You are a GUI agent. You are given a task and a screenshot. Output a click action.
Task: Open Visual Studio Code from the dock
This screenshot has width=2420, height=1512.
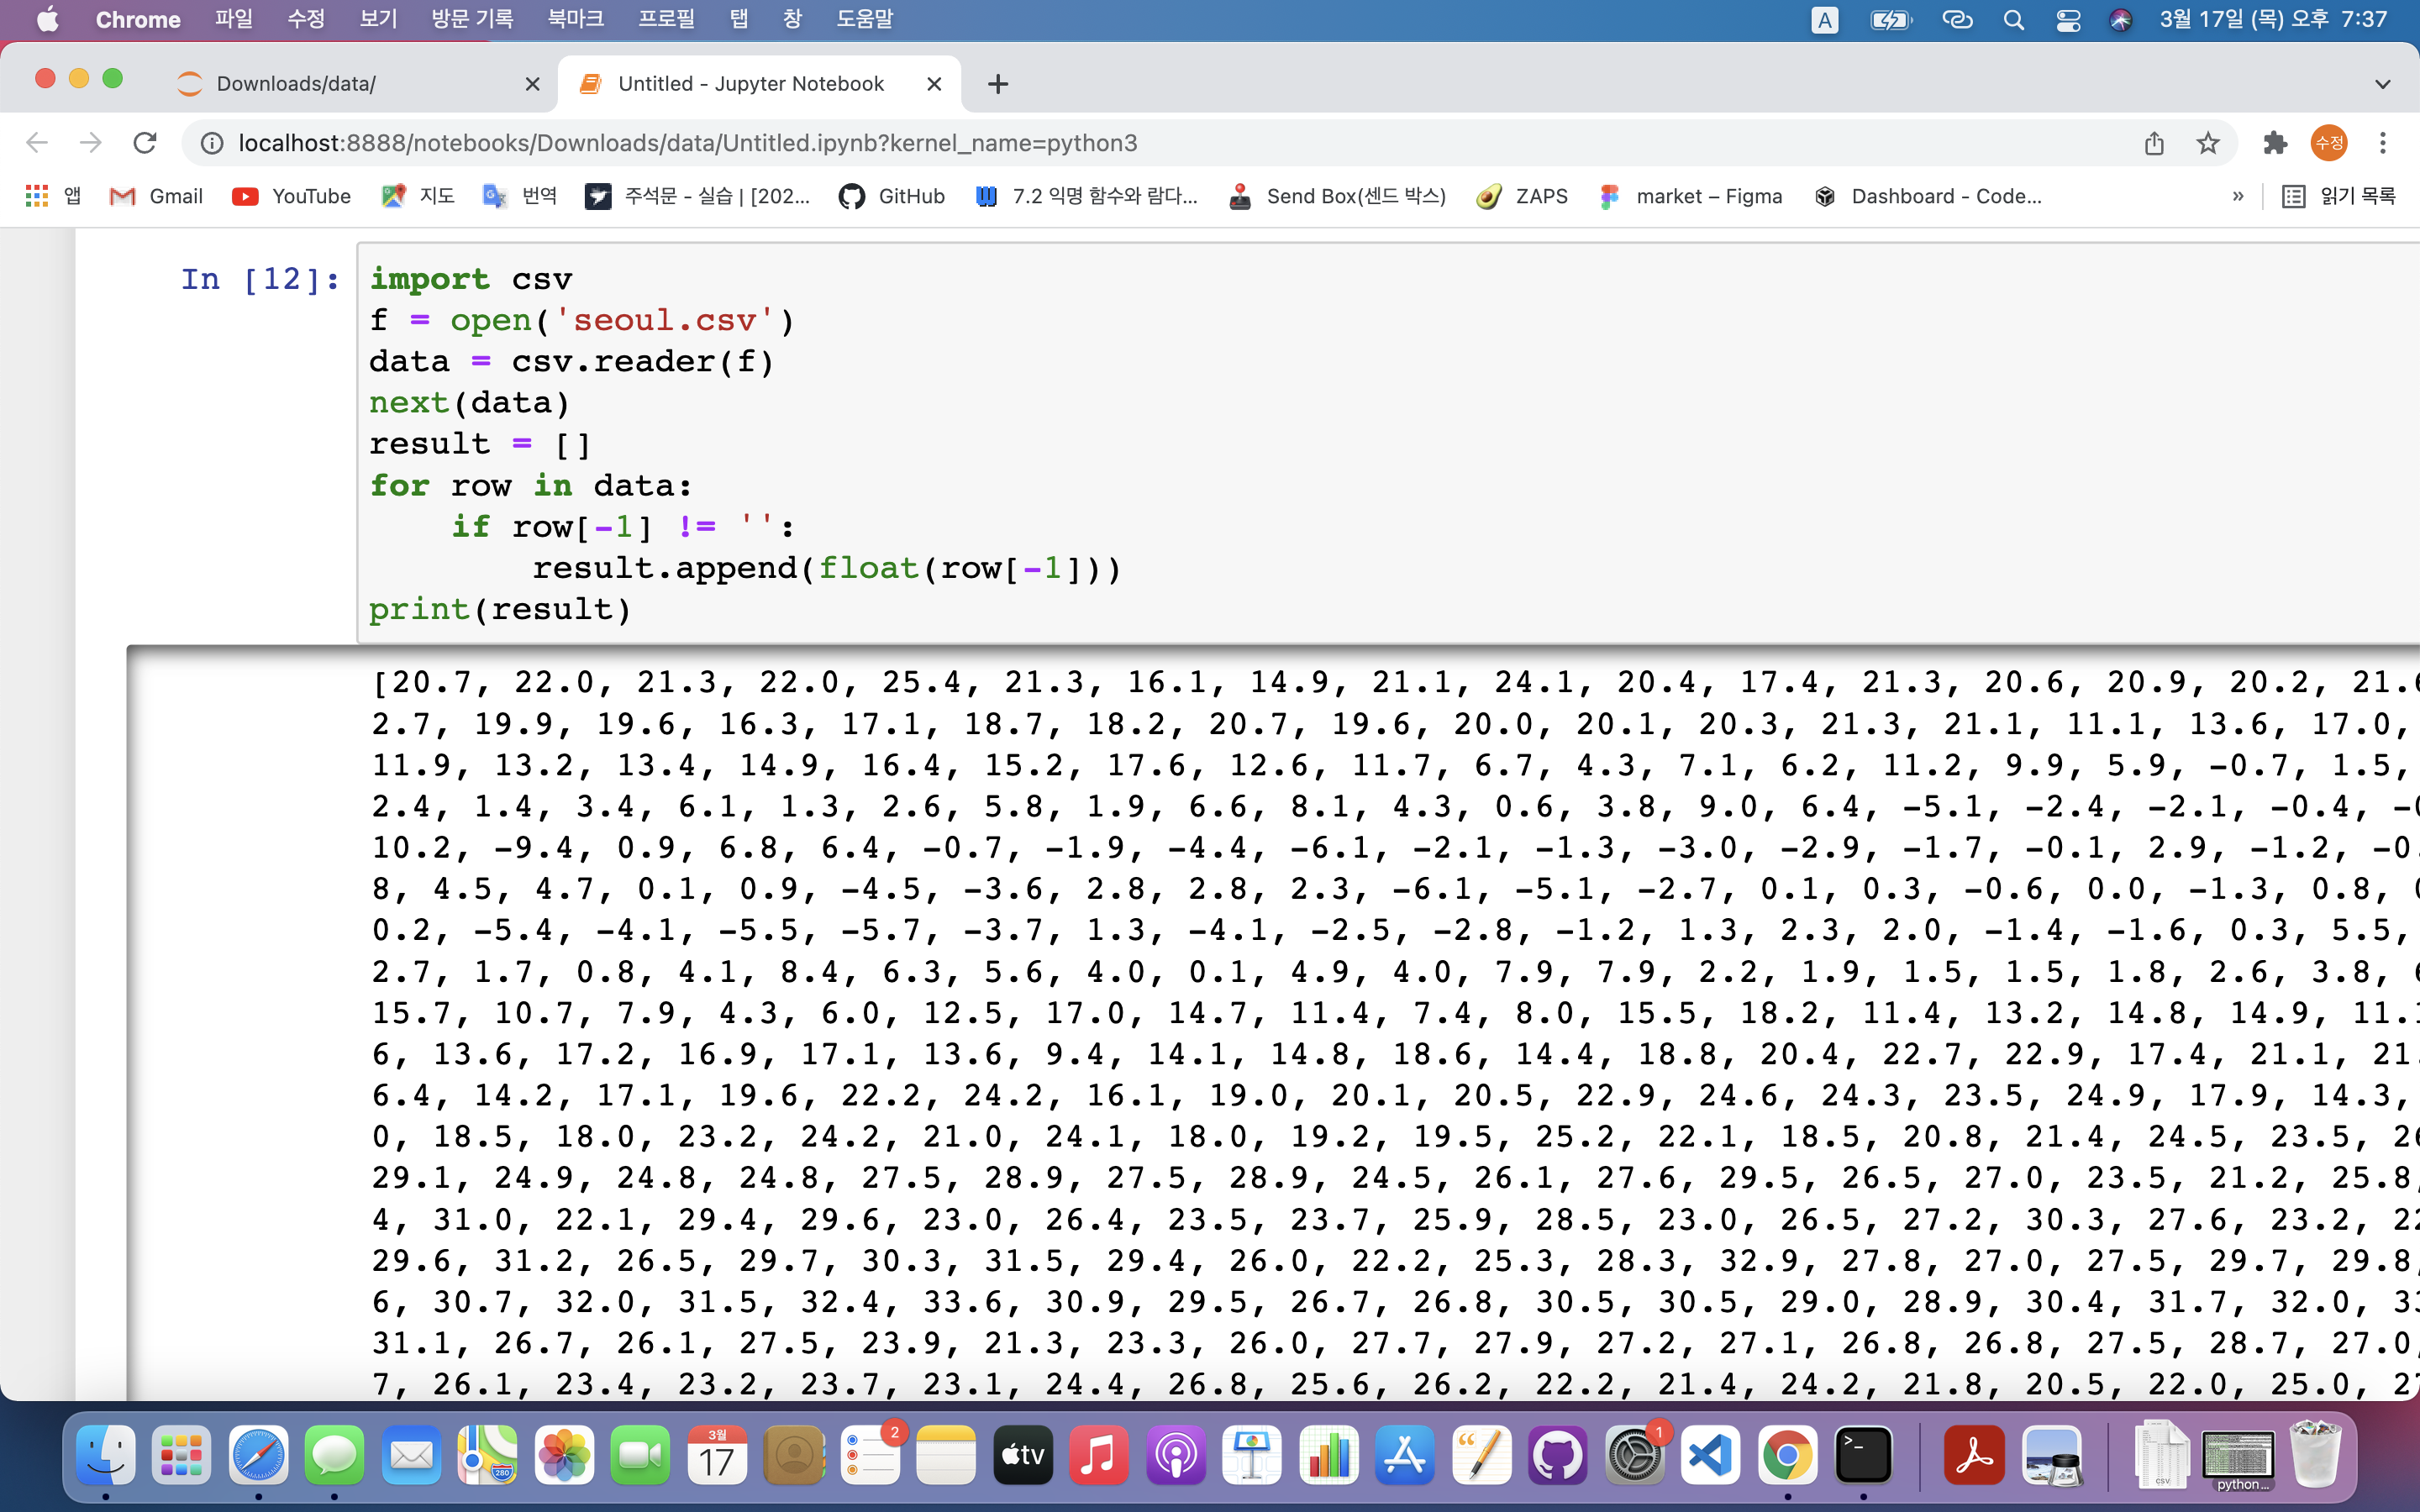pyautogui.click(x=1710, y=1455)
